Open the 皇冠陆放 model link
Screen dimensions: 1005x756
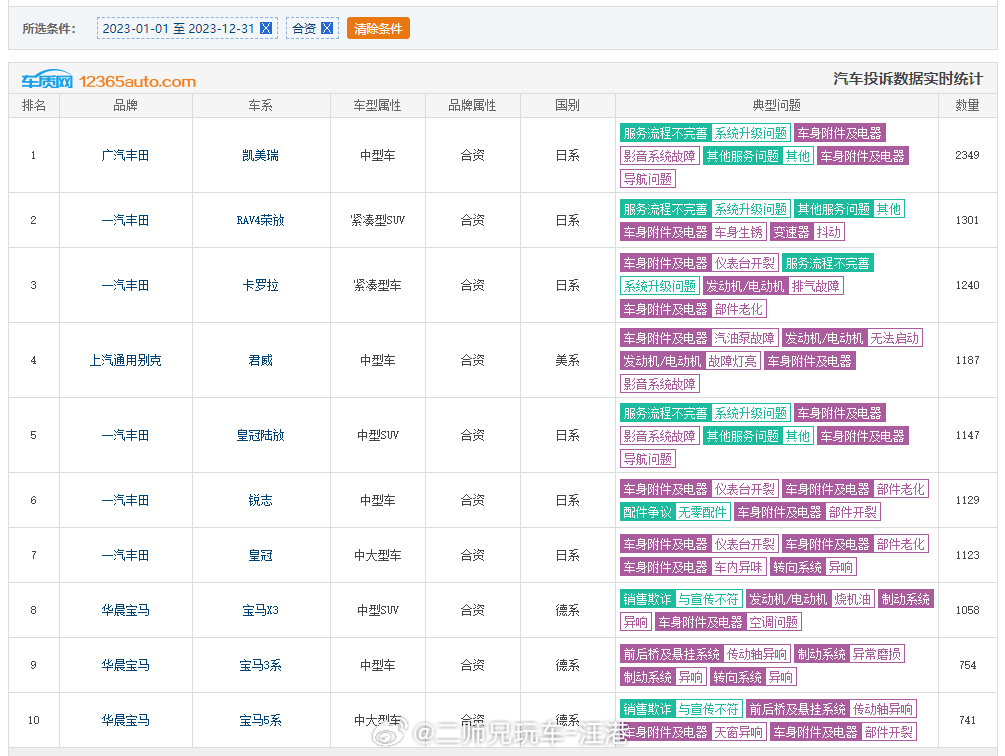[260, 435]
